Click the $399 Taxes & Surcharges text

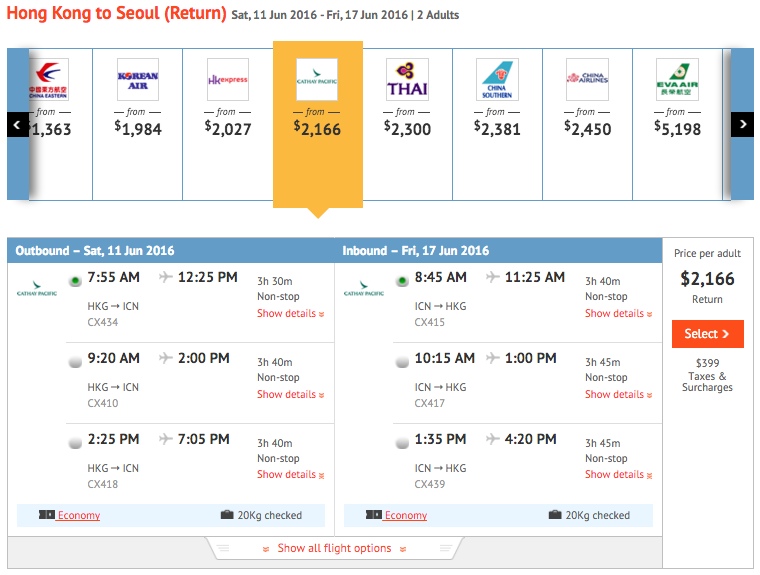pos(707,375)
